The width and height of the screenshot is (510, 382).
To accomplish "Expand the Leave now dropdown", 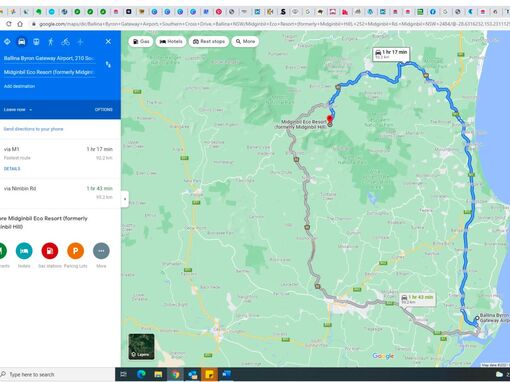I will (18, 110).
